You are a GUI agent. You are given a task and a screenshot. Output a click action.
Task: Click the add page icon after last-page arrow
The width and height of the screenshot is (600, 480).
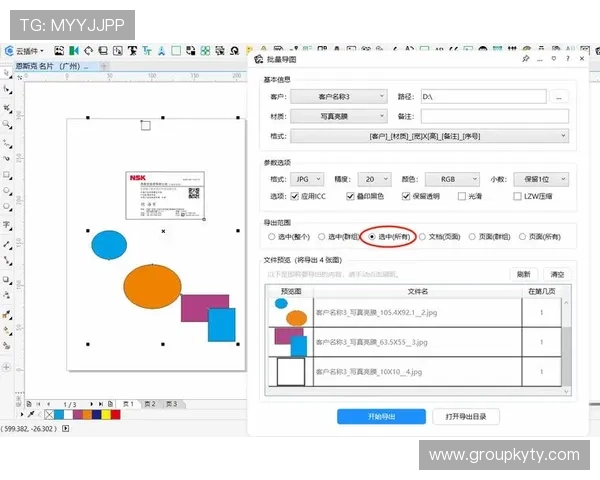[x=110, y=404]
